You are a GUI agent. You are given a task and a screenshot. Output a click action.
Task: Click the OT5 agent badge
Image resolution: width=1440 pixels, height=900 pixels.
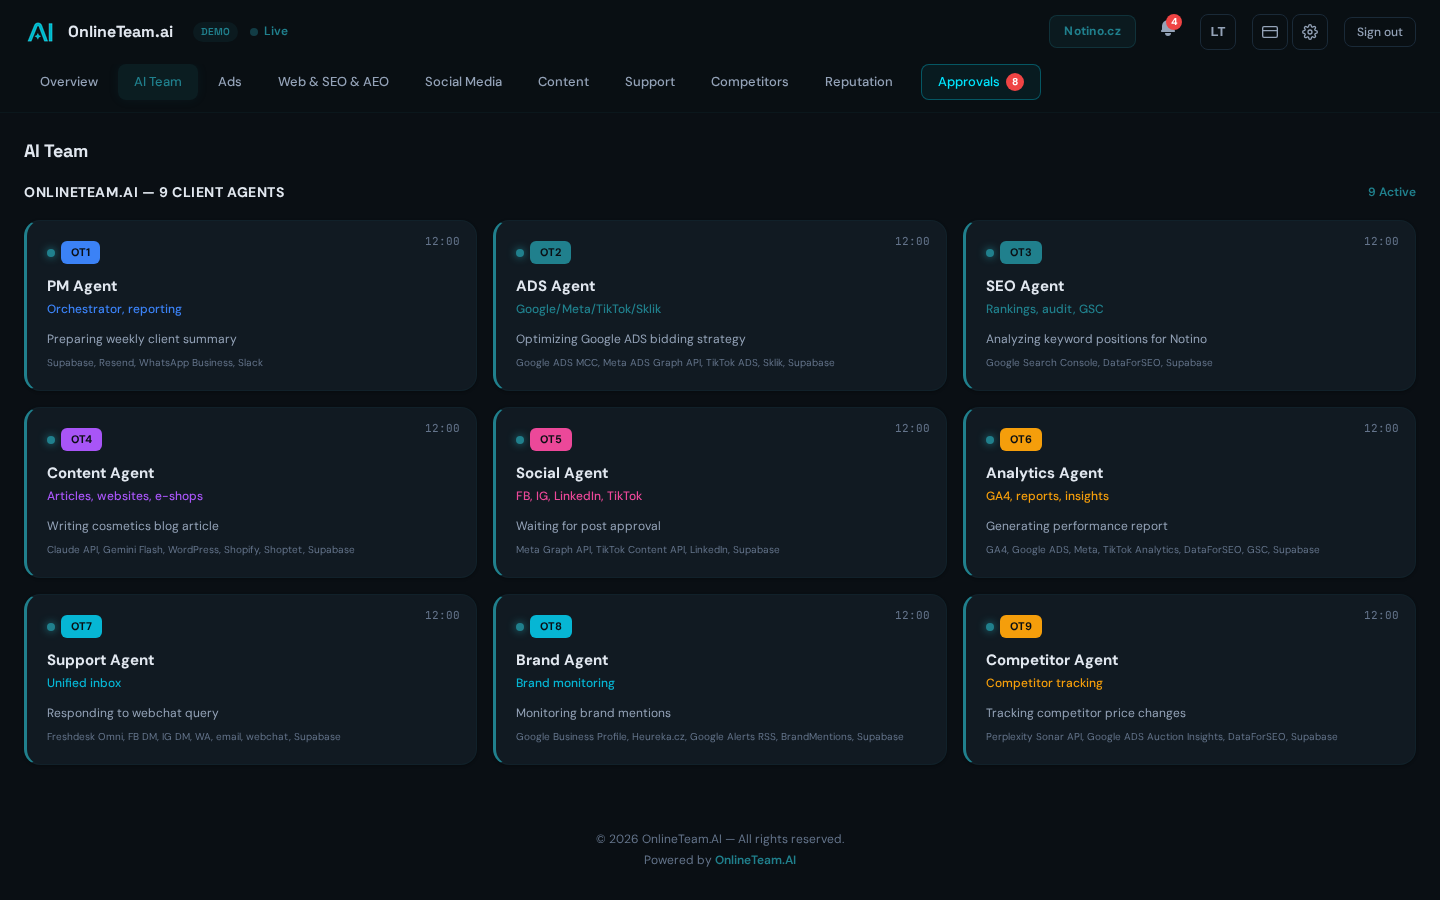point(550,440)
